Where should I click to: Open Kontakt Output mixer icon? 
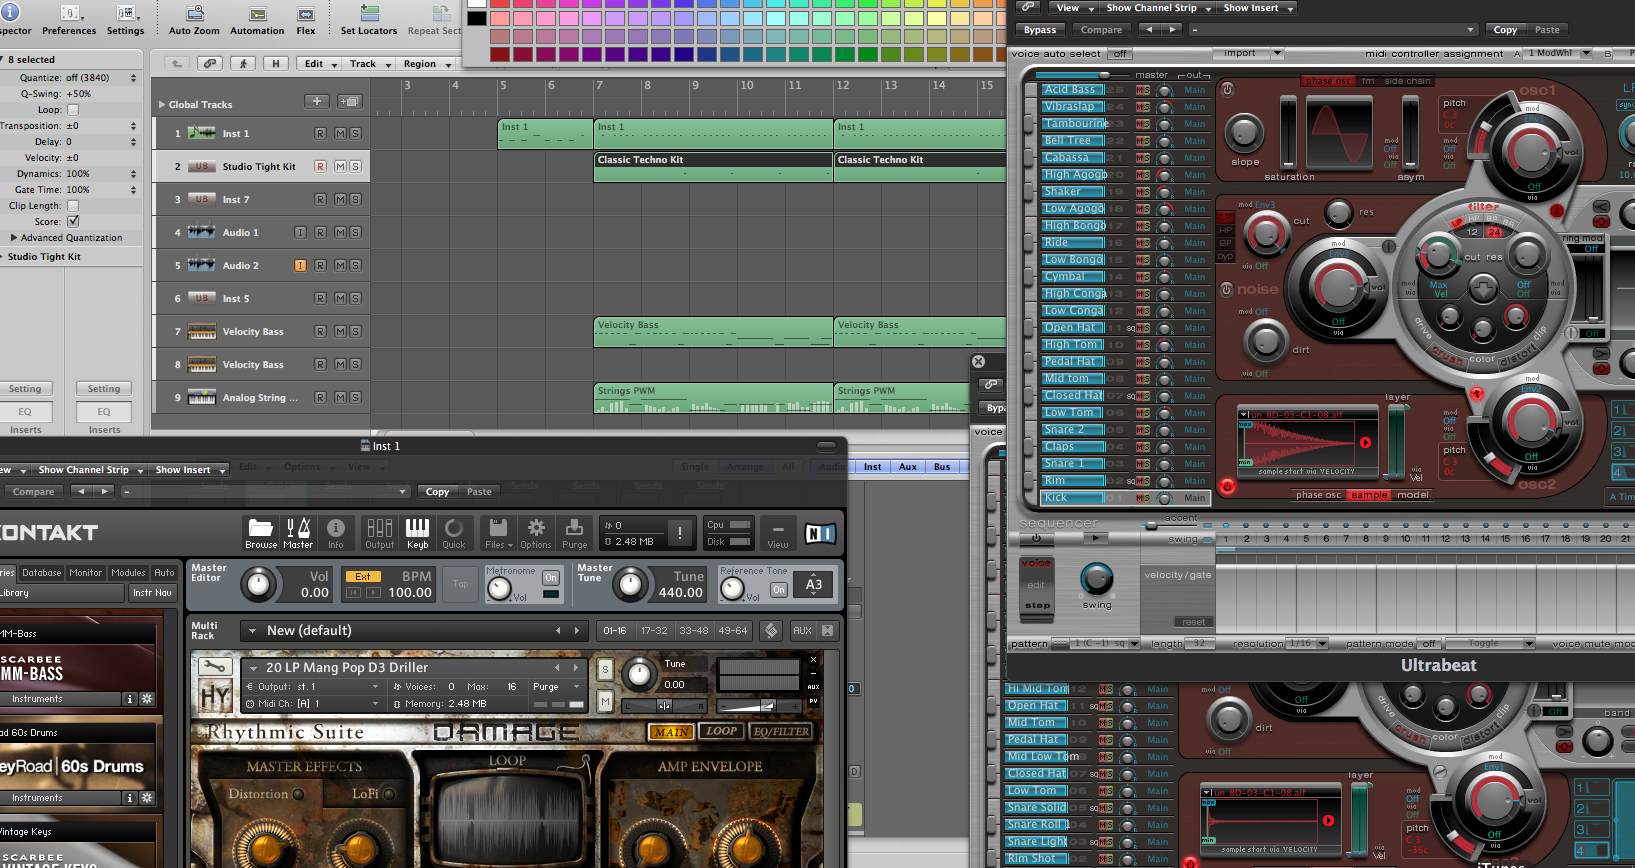(x=379, y=533)
